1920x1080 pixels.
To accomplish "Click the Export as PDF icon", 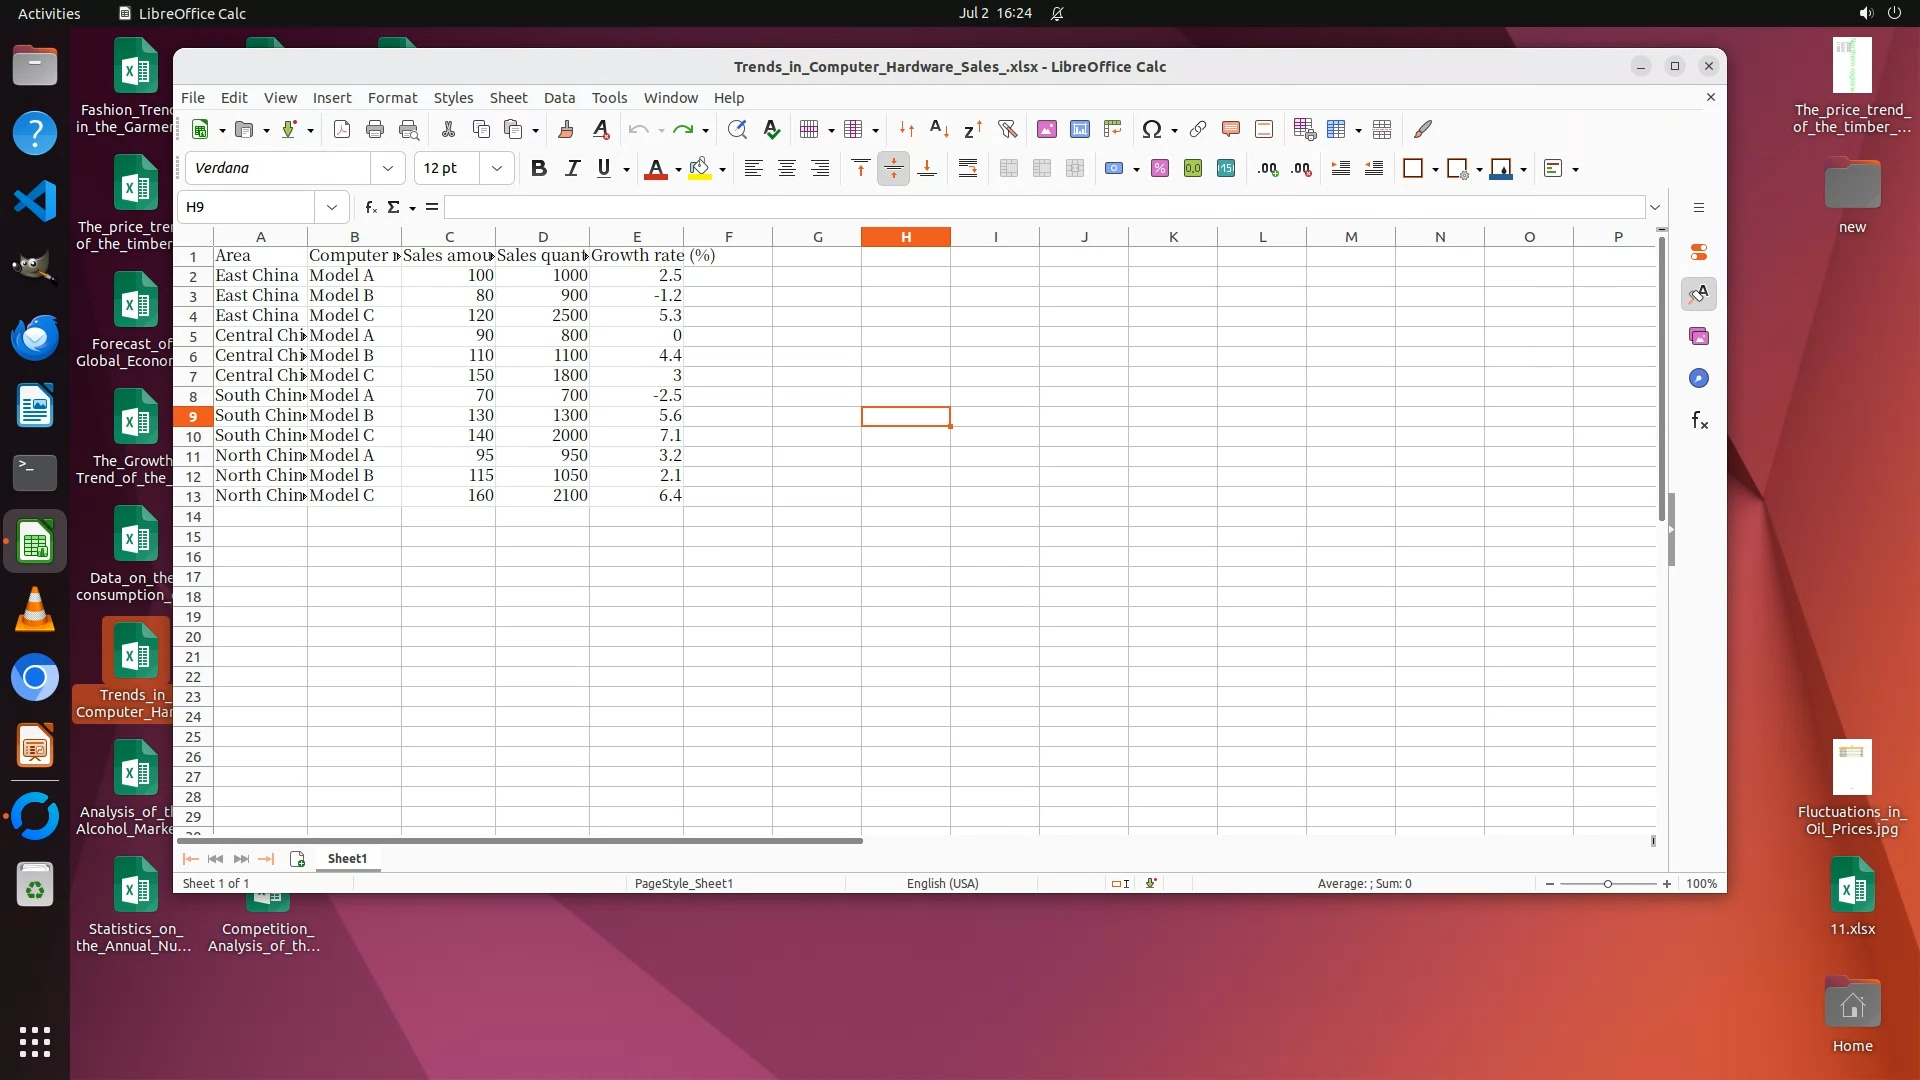I will tap(341, 129).
